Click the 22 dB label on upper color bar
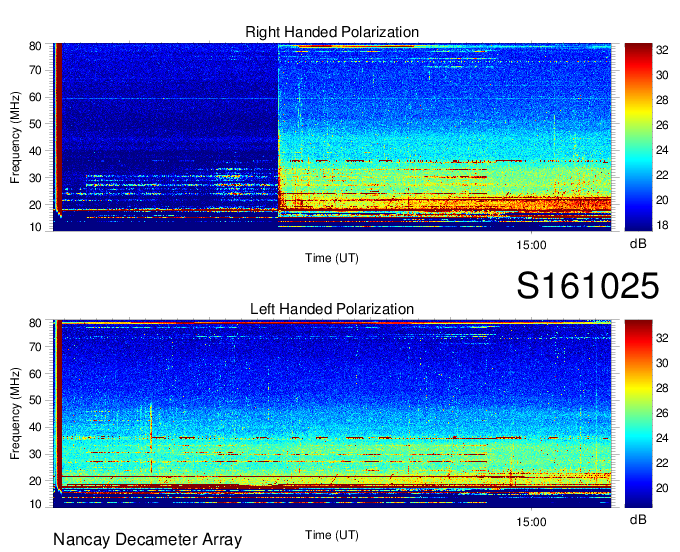 (662, 175)
